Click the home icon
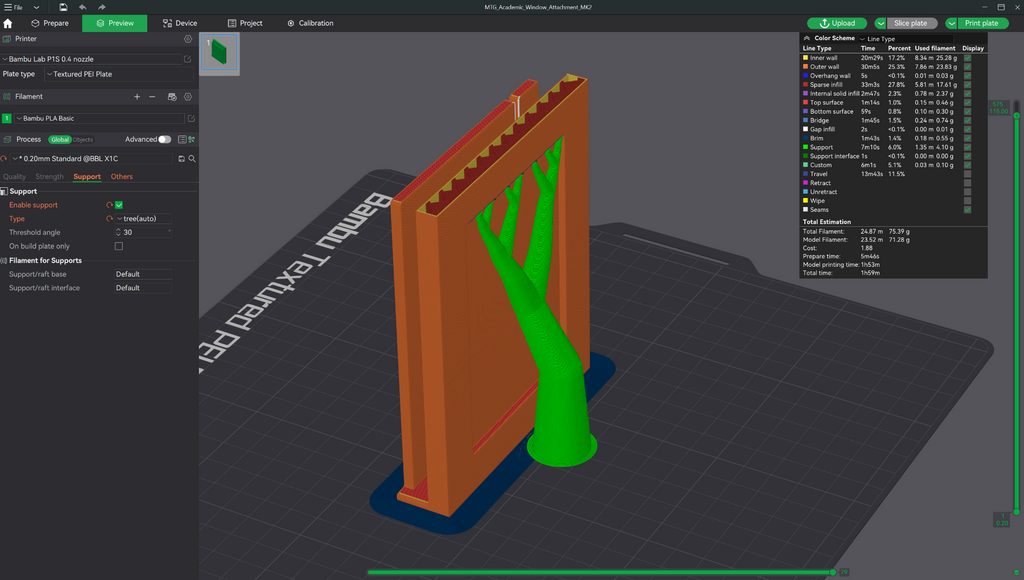Image resolution: width=1024 pixels, height=580 pixels. point(8,23)
